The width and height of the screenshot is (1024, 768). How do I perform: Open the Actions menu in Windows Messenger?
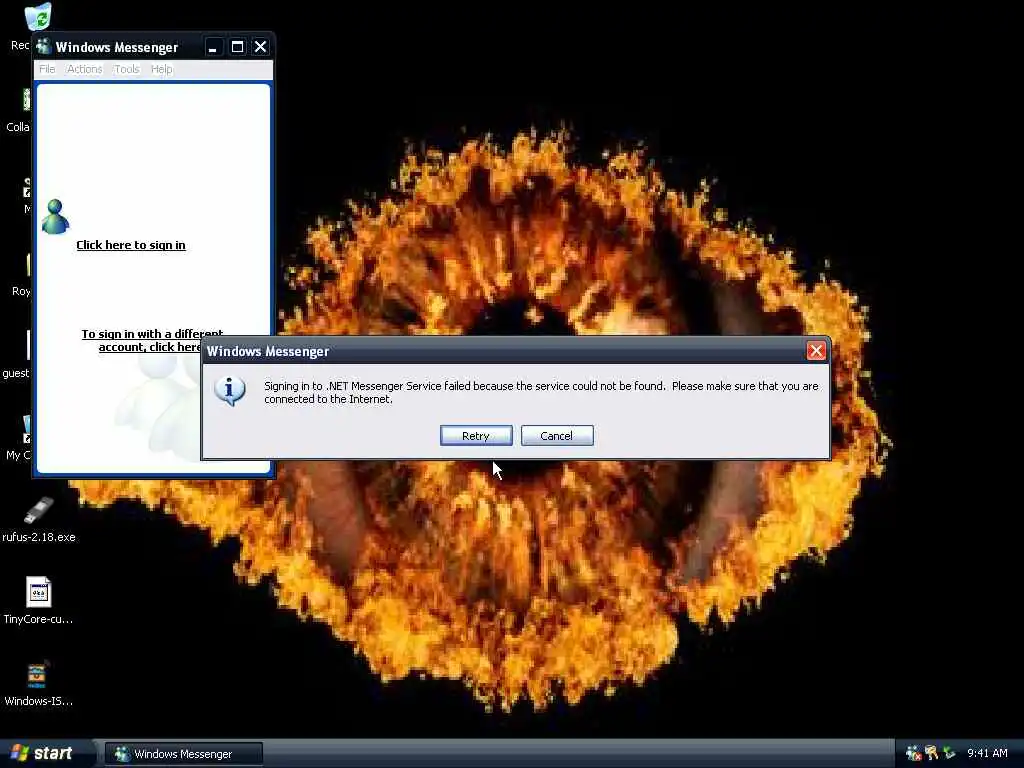(84, 69)
